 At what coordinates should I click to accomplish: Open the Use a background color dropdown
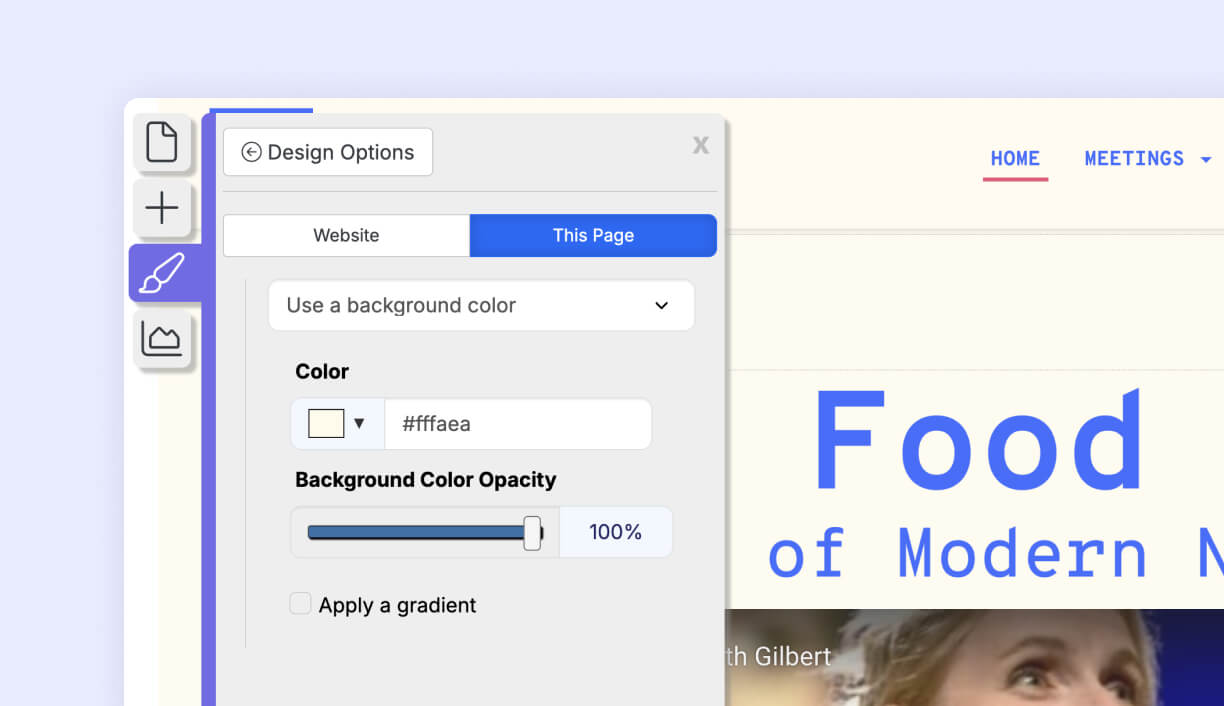[481, 305]
